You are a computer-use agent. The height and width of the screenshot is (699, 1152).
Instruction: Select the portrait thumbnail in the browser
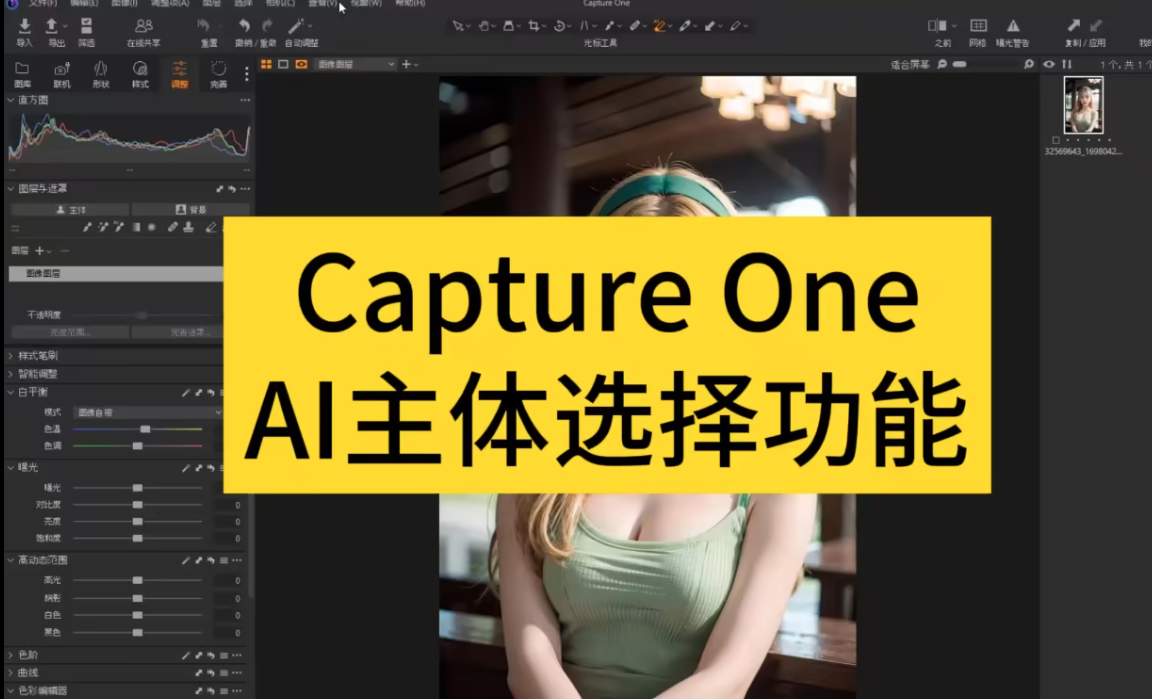coord(1083,106)
